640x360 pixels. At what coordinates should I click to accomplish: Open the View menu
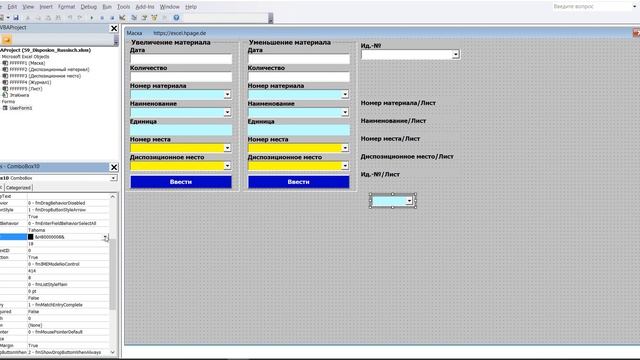pyautogui.click(x=28, y=7)
